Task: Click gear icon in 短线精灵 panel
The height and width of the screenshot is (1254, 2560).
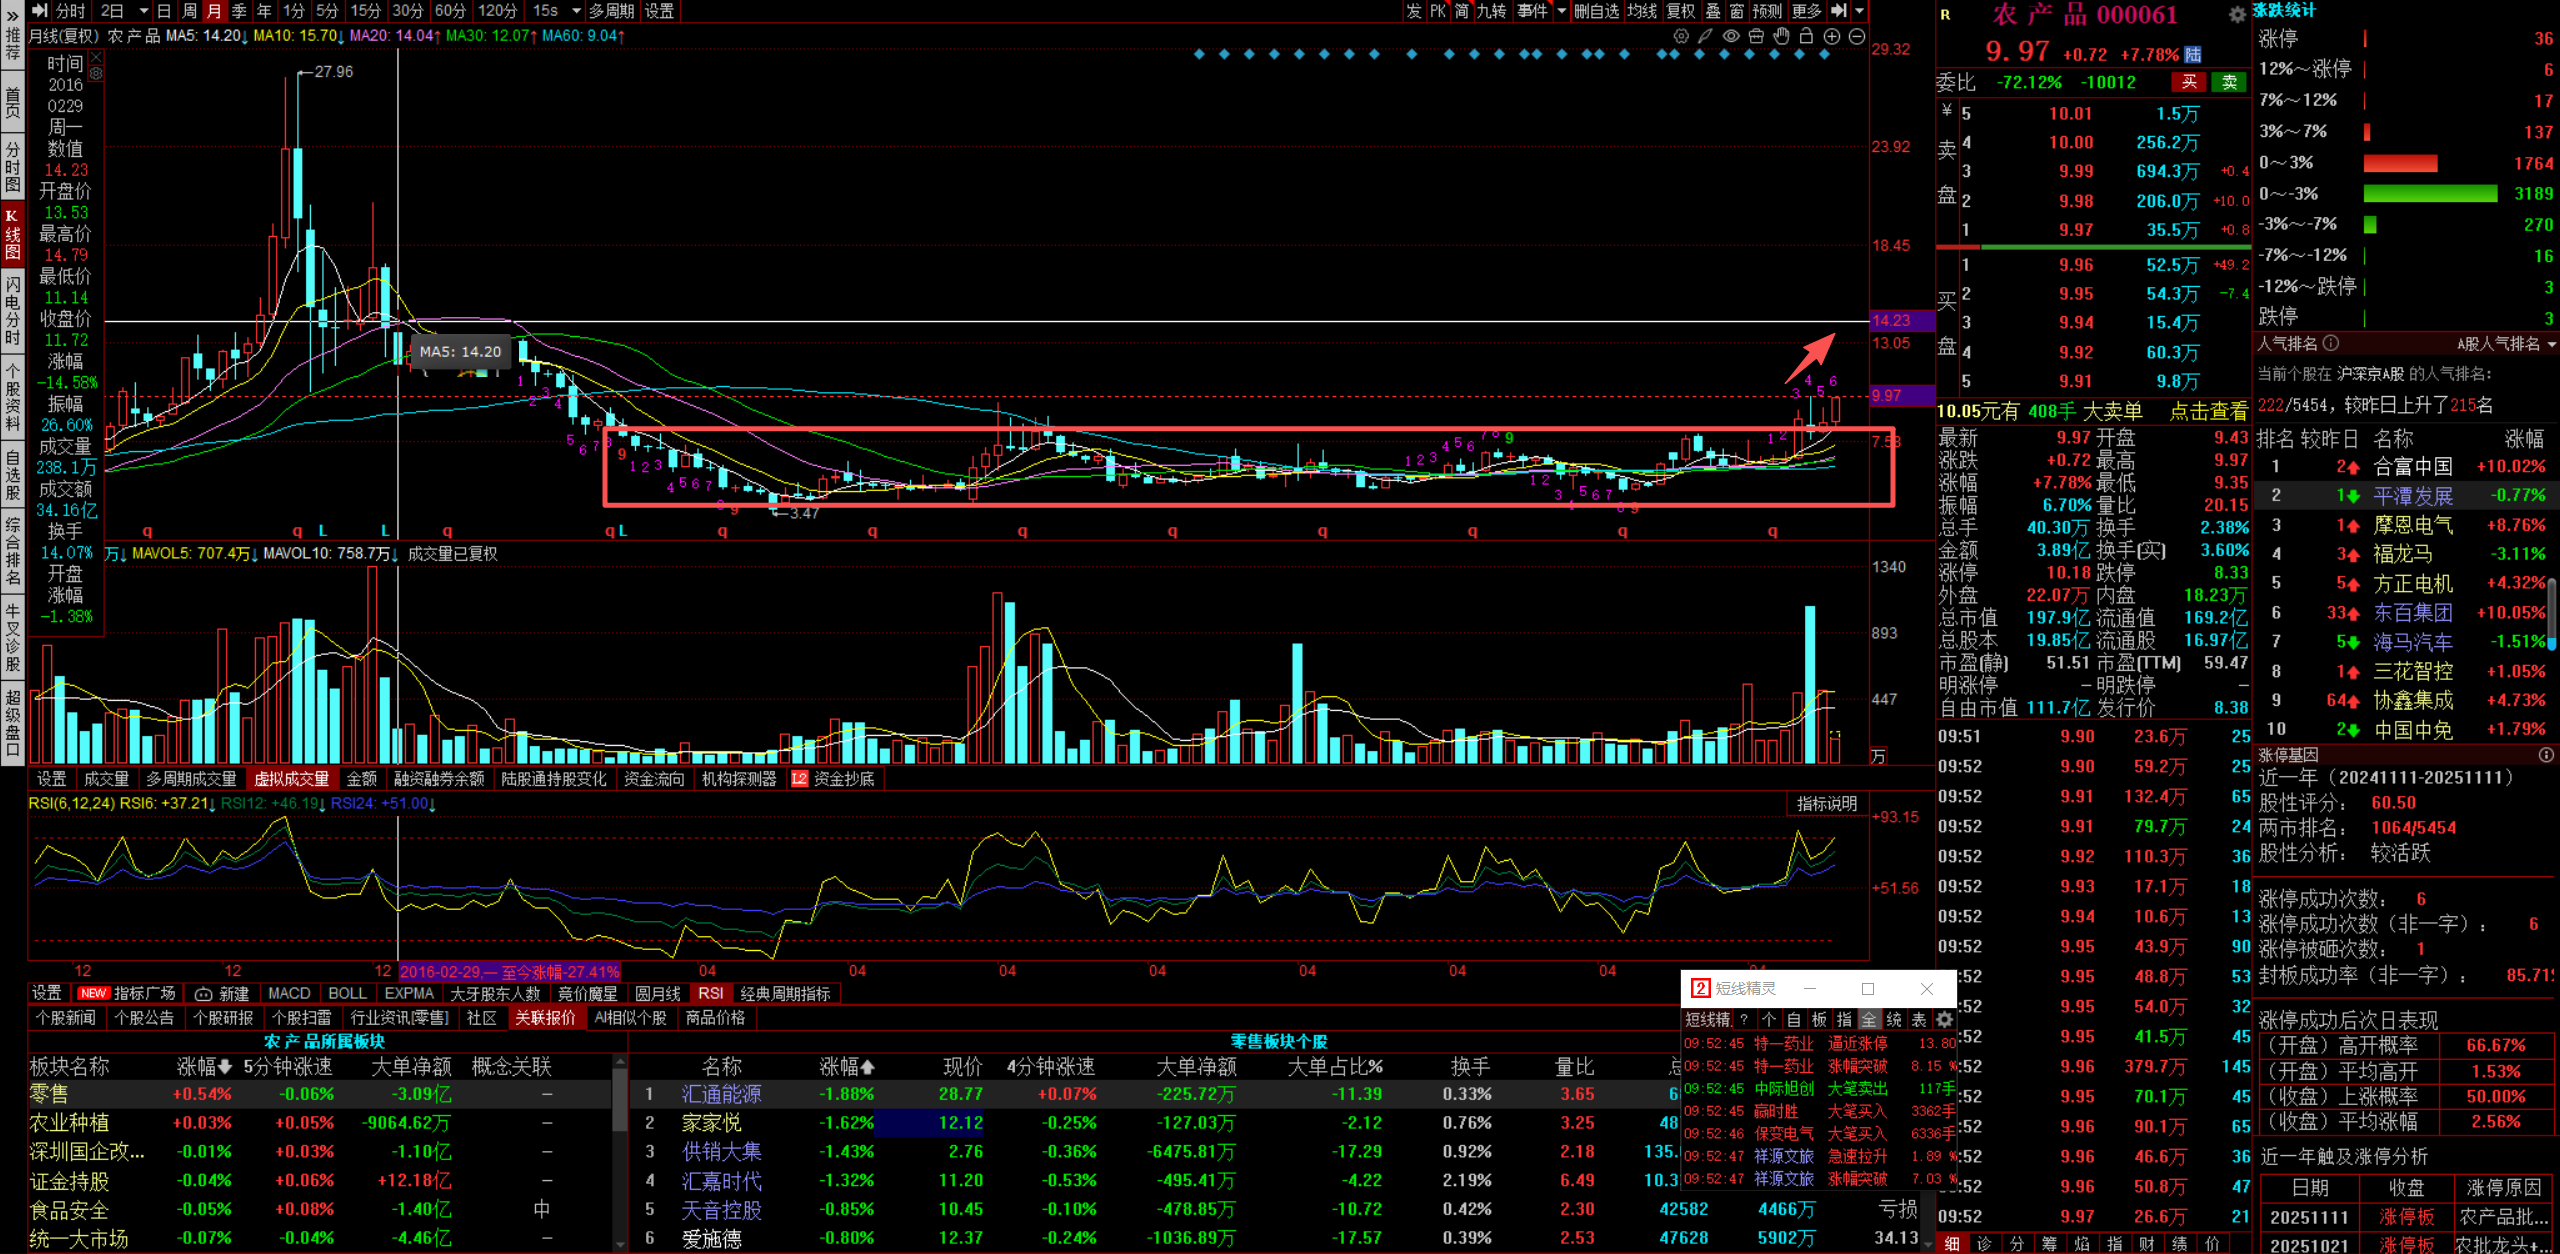Action: [x=1944, y=1019]
